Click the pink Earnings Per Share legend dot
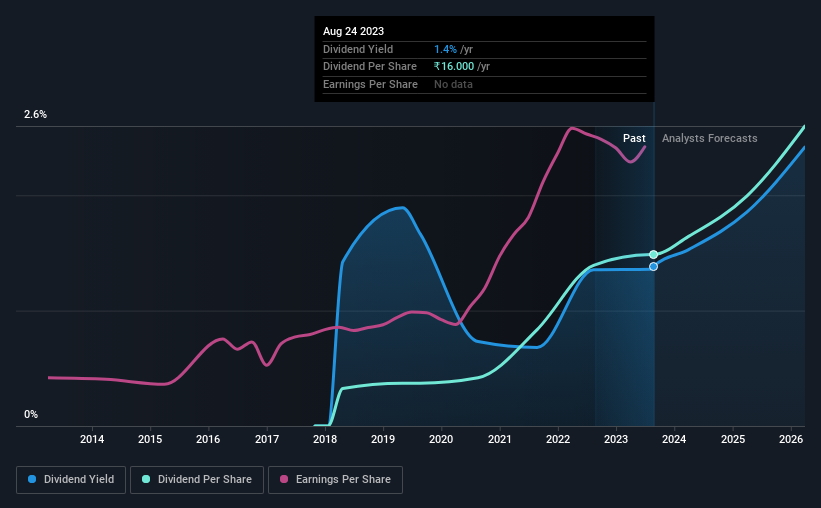821x508 pixels. click(x=284, y=479)
